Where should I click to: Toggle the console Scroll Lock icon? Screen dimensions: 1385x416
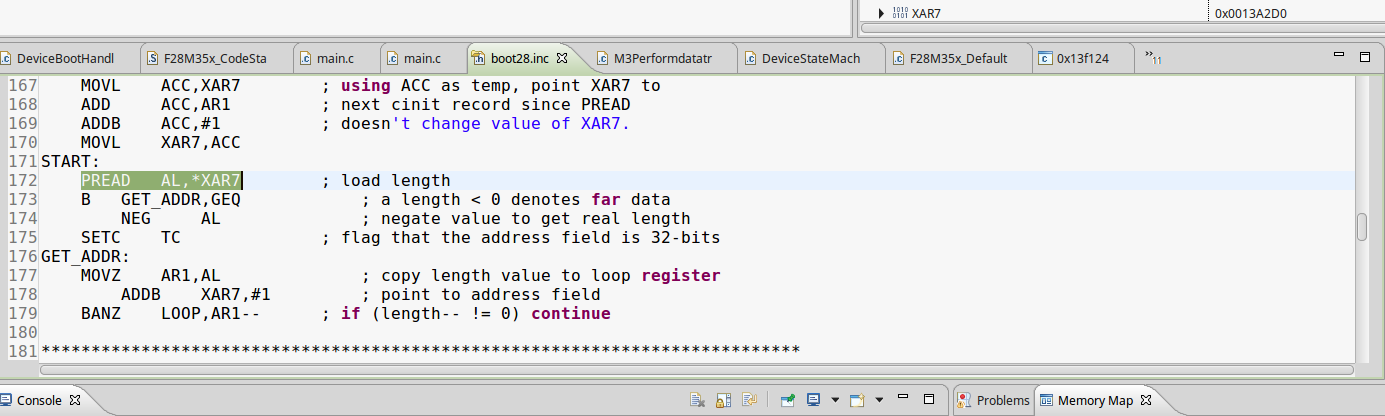pyautogui.click(x=723, y=400)
